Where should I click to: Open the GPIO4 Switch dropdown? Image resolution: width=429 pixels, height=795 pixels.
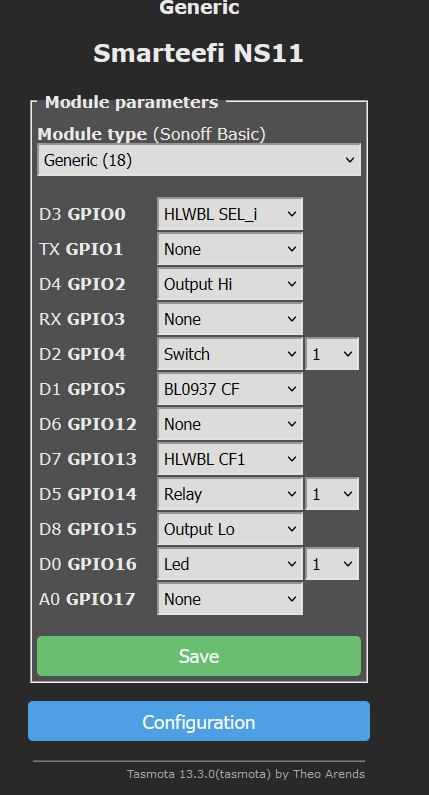[x=230, y=354]
